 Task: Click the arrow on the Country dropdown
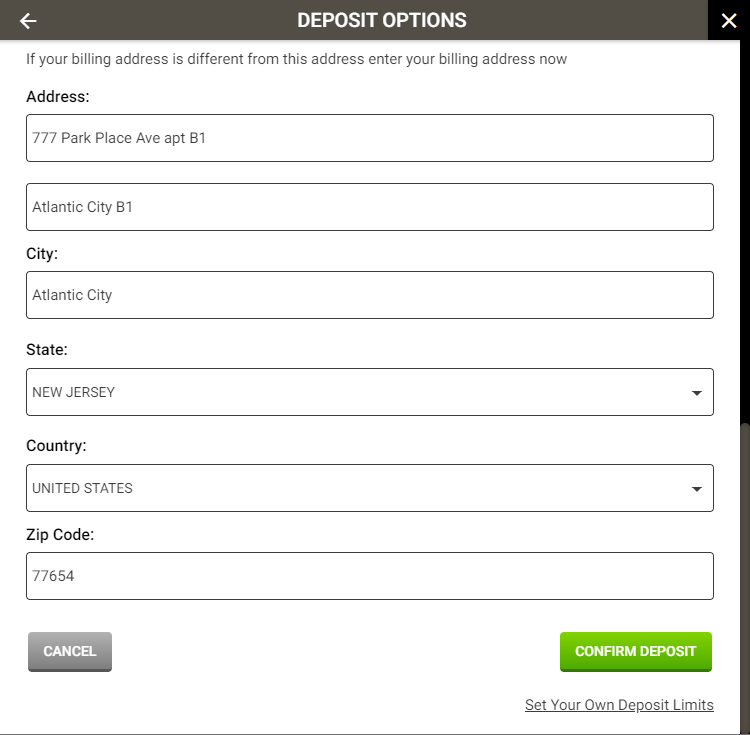coord(697,489)
